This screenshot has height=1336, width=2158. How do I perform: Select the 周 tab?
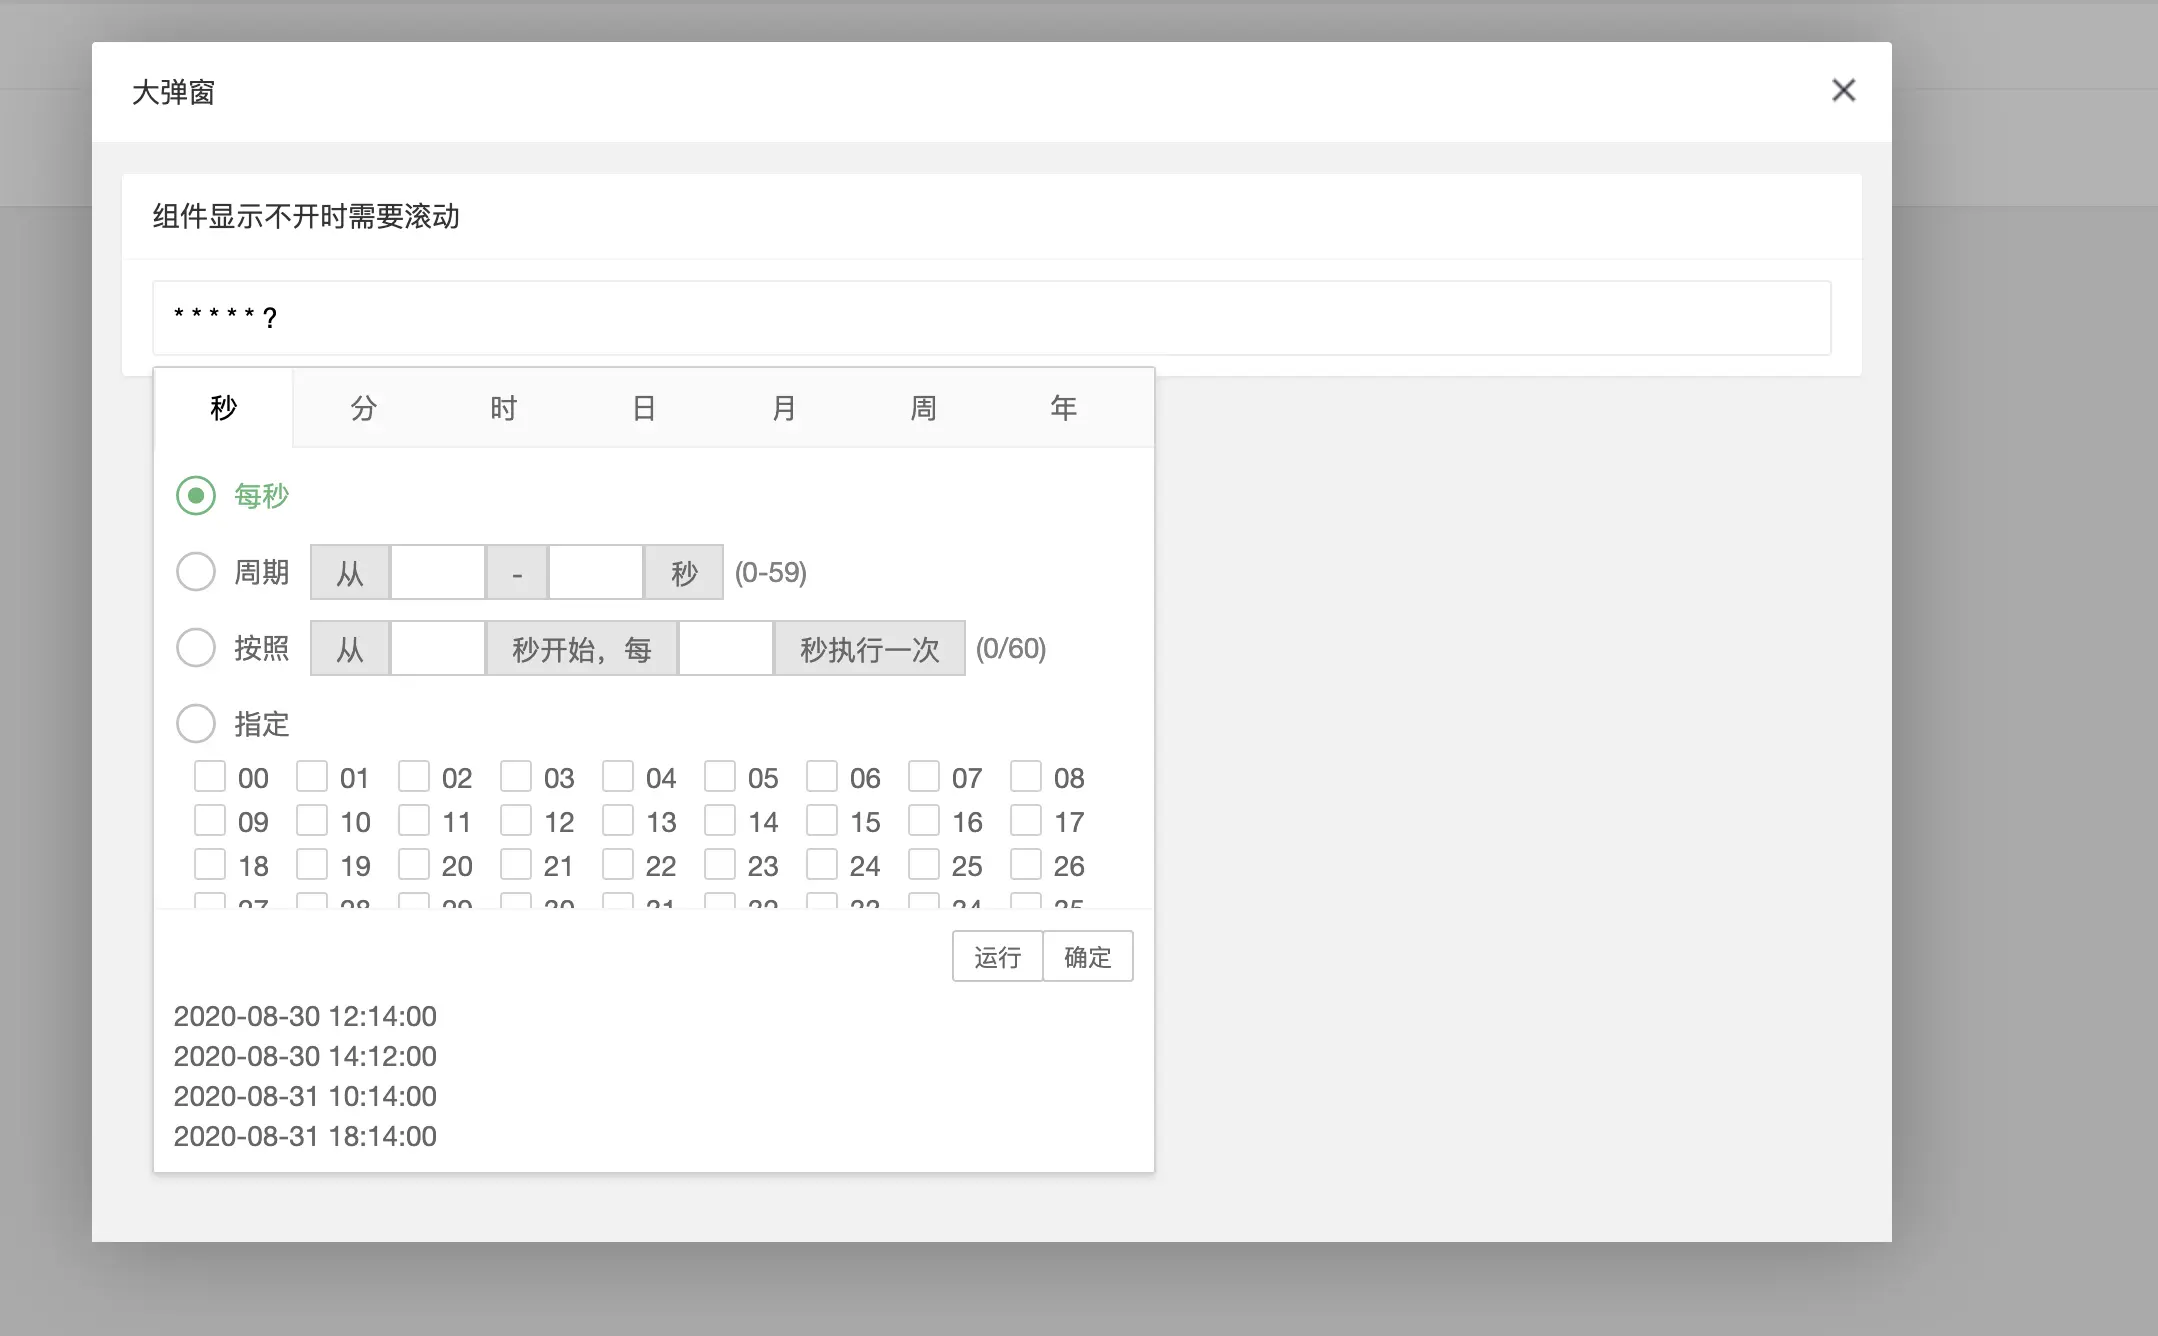pyautogui.click(x=923, y=407)
